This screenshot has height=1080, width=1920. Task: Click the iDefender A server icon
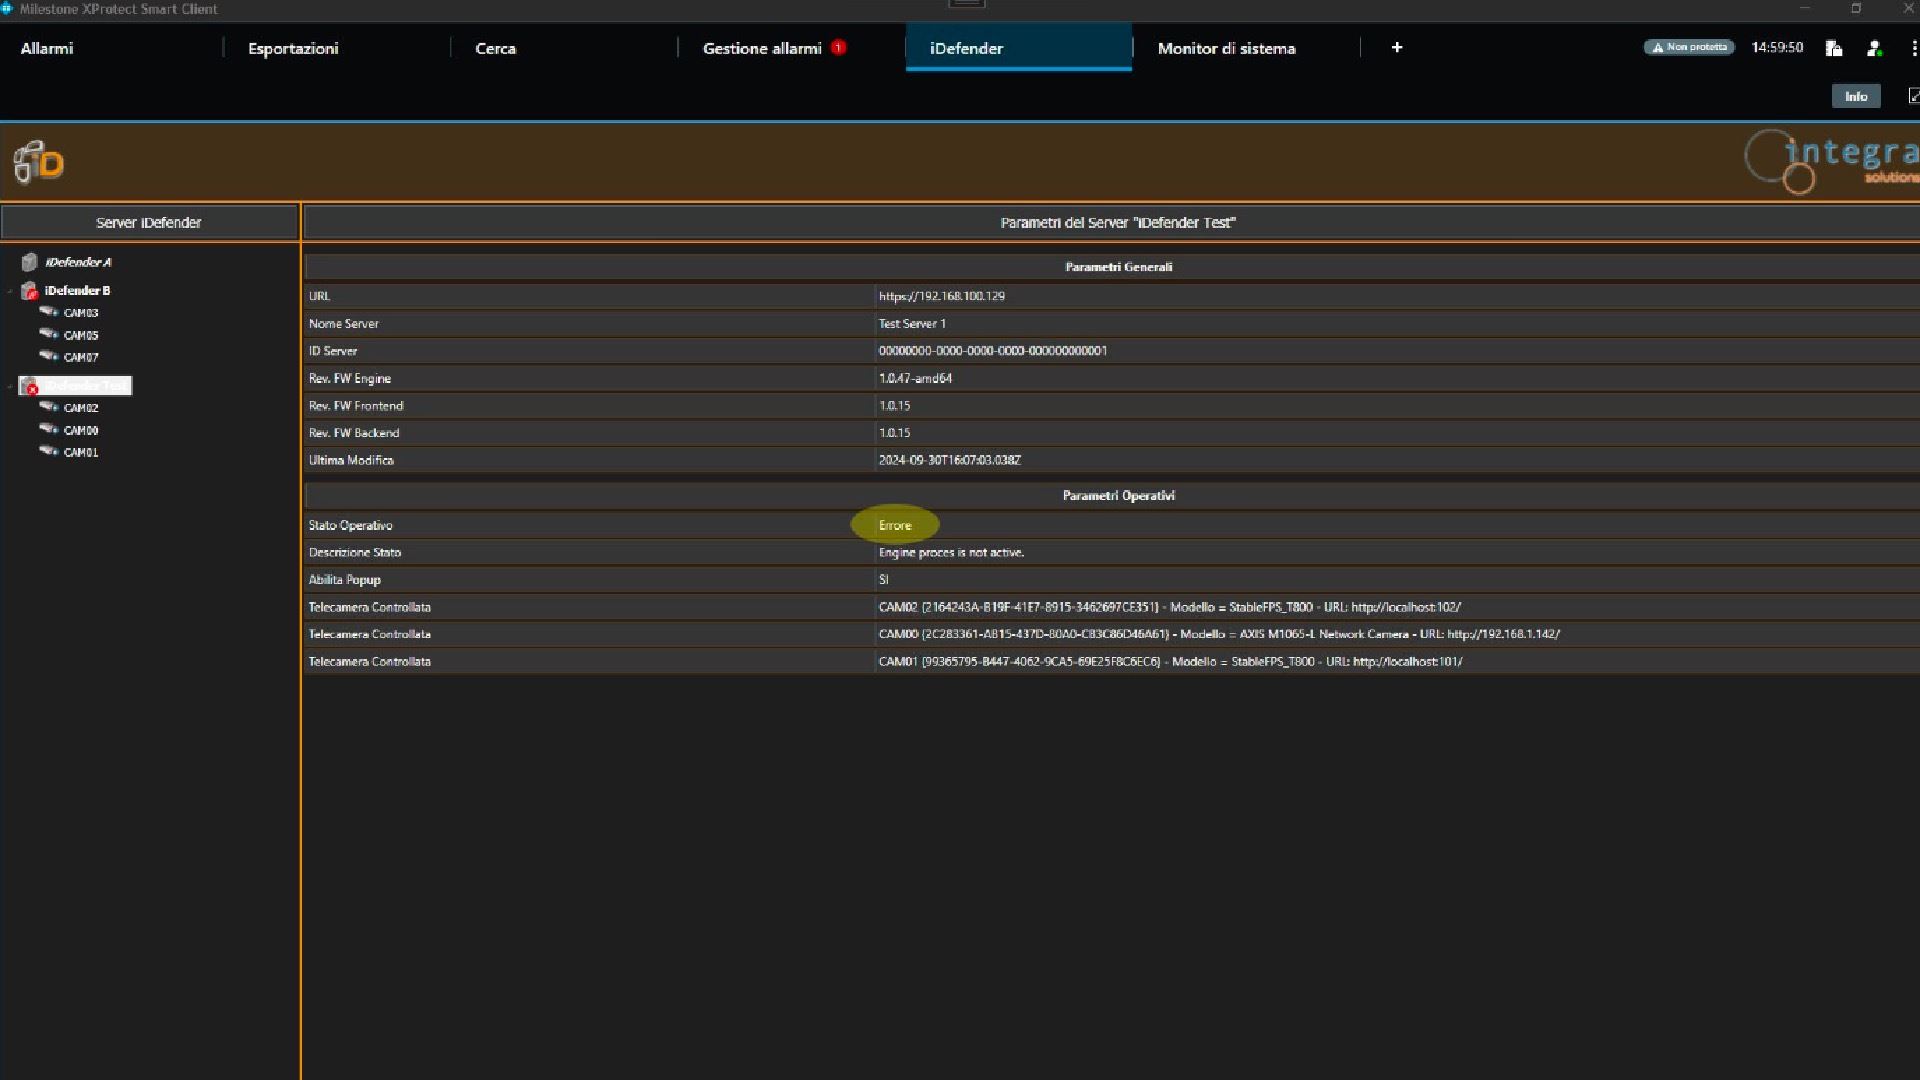[29, 262]
